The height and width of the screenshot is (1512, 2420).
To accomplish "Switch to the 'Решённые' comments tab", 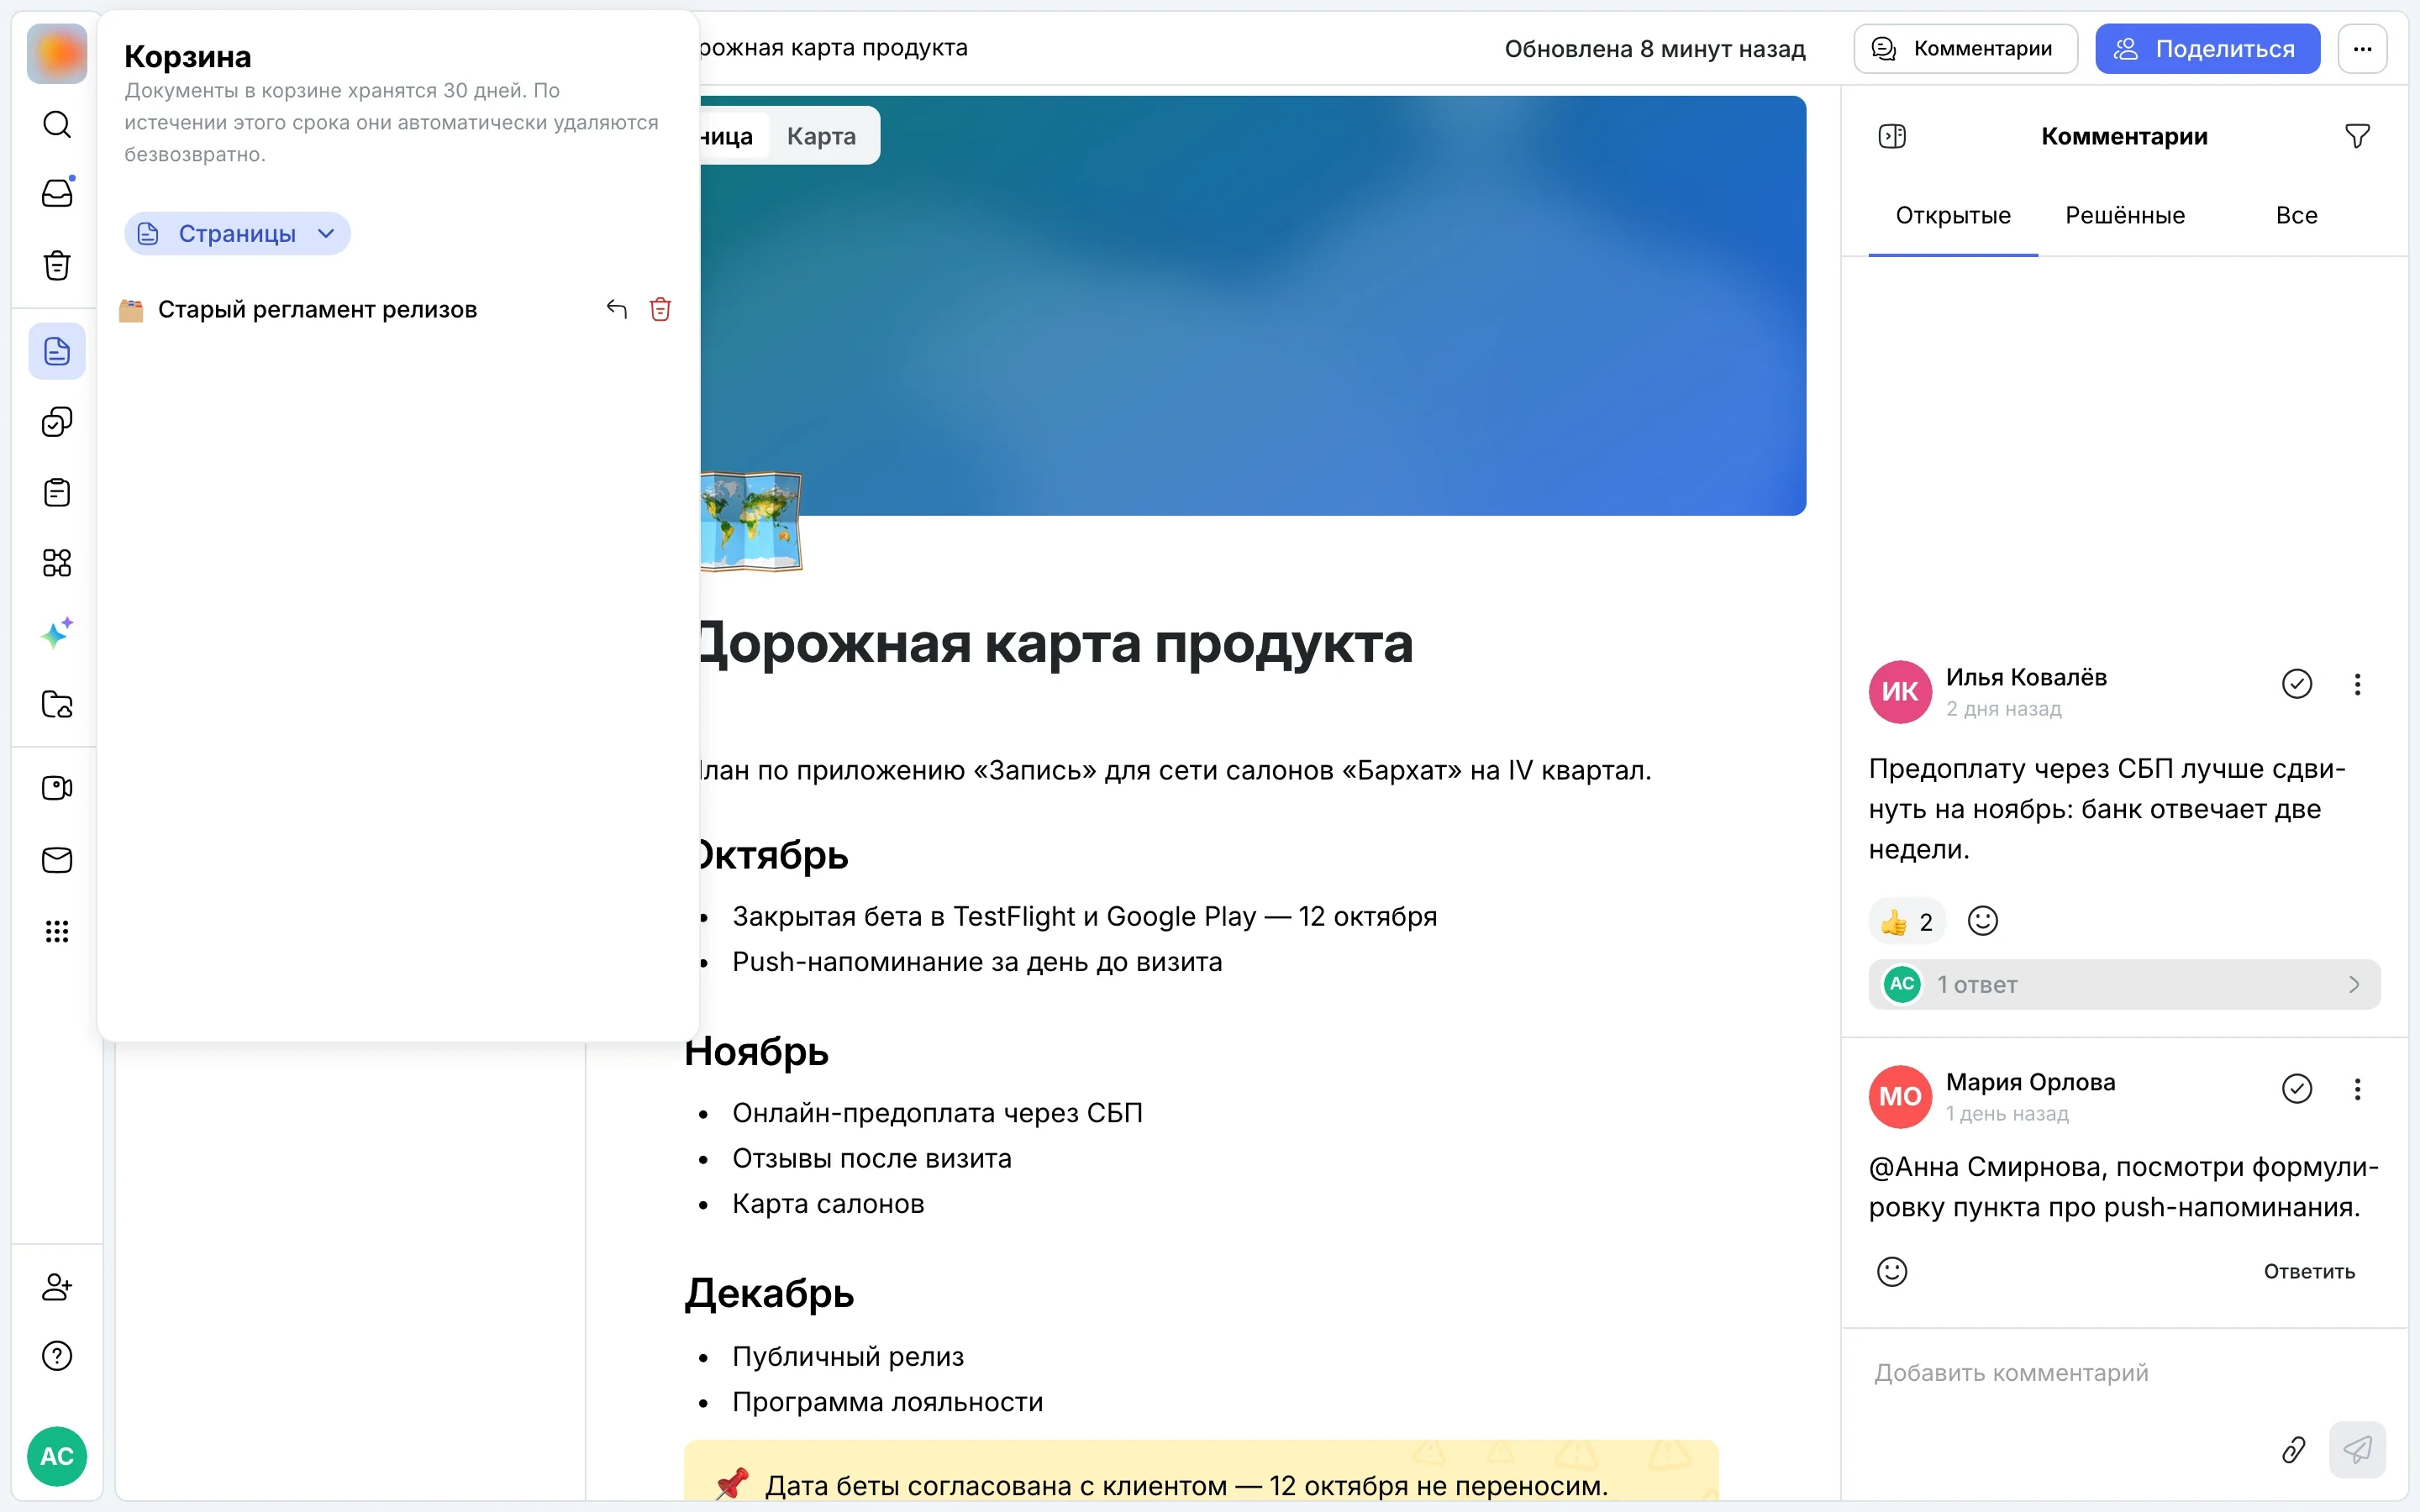I will (2125, 216).
